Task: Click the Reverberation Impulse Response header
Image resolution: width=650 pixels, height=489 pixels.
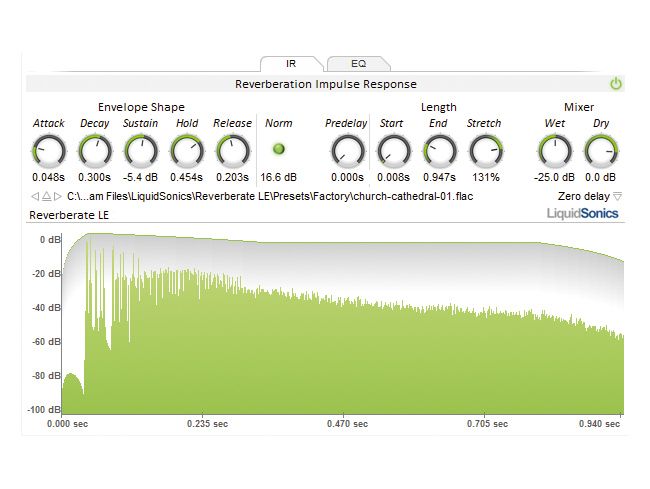Action: click(326, 84)
